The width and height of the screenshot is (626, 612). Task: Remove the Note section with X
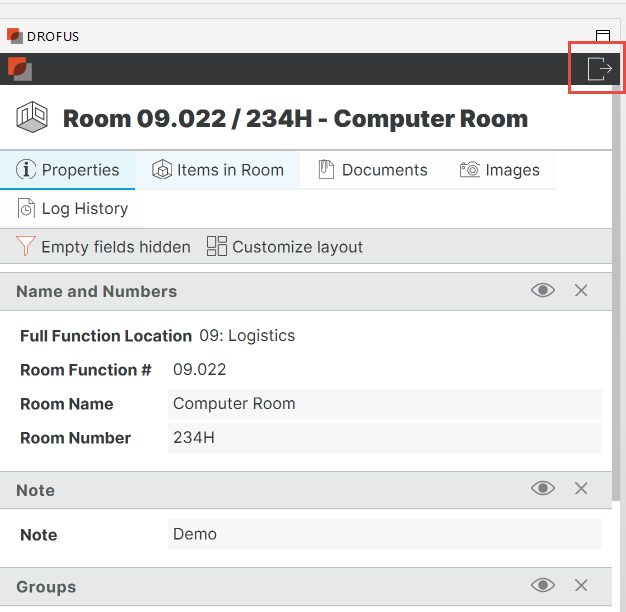(581, 489)
